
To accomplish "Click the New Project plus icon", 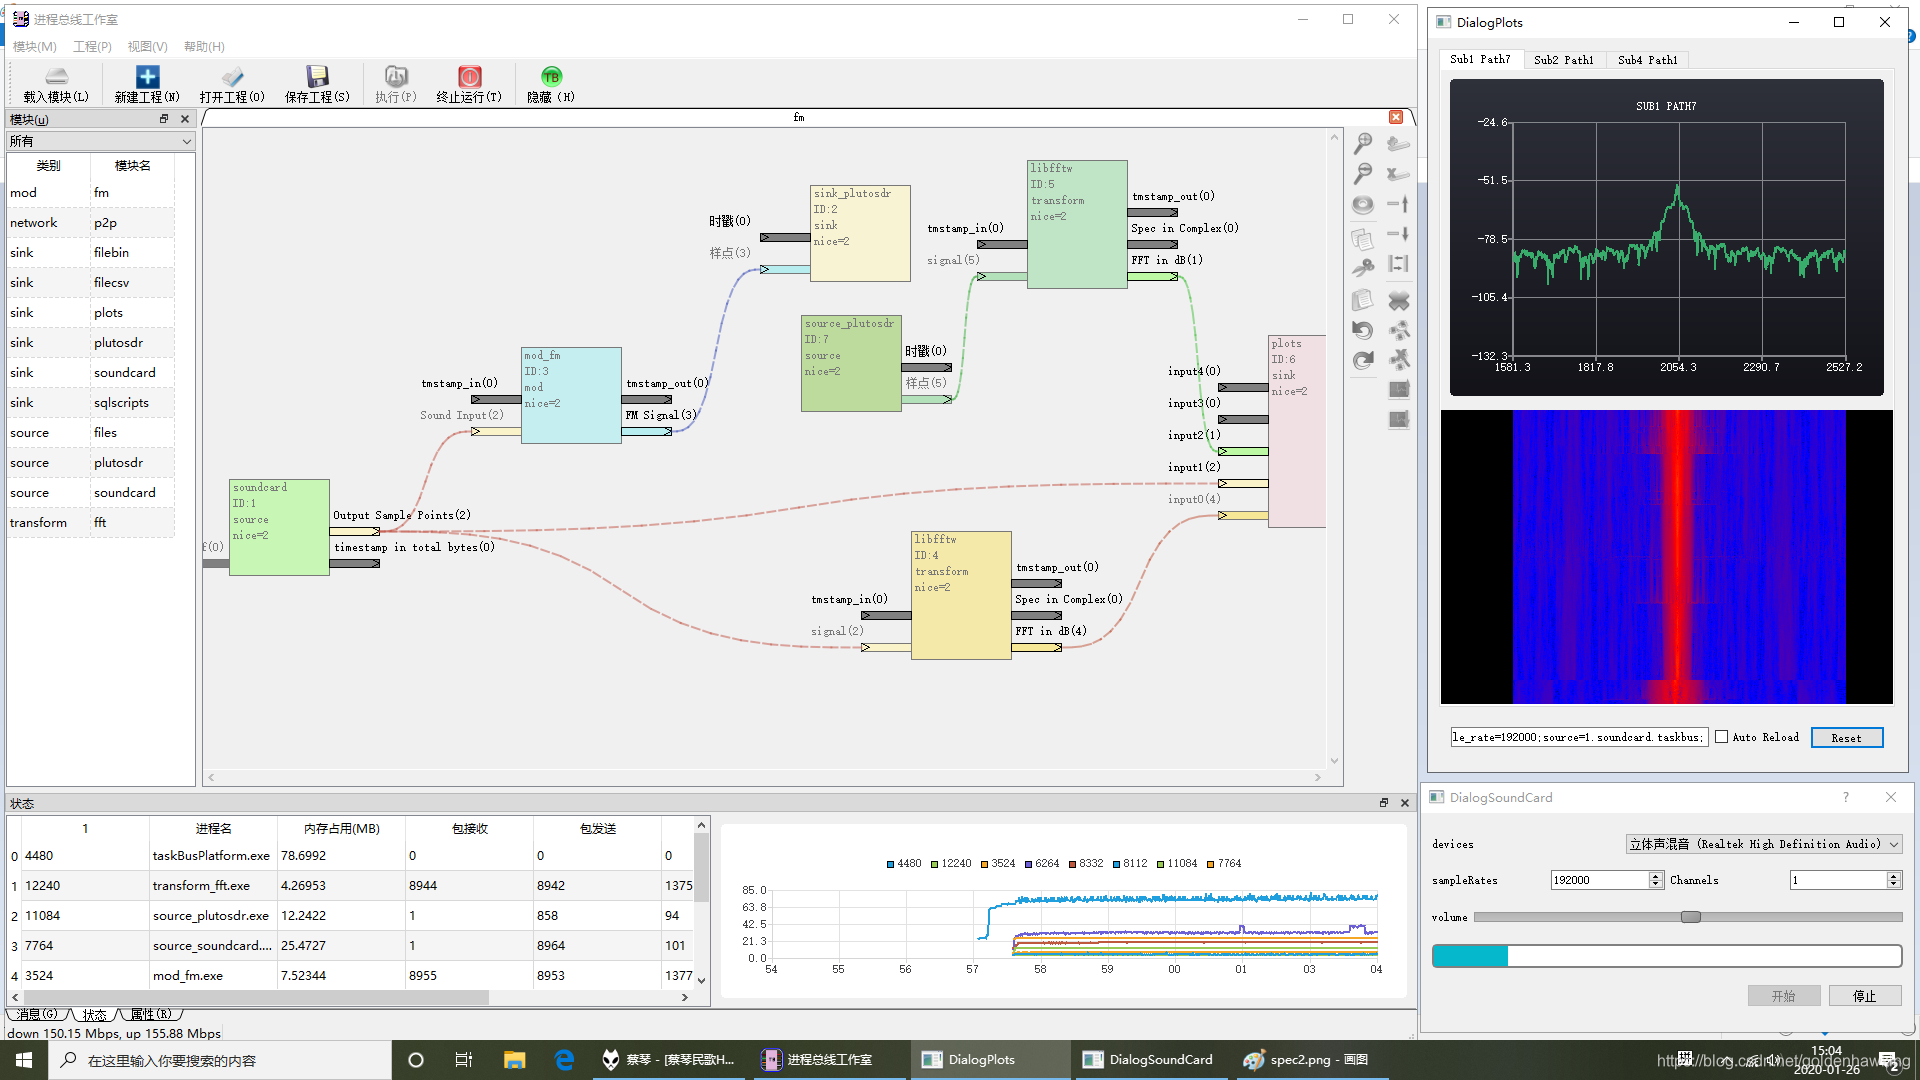I will pyautogui.click(x=147, y=78).
